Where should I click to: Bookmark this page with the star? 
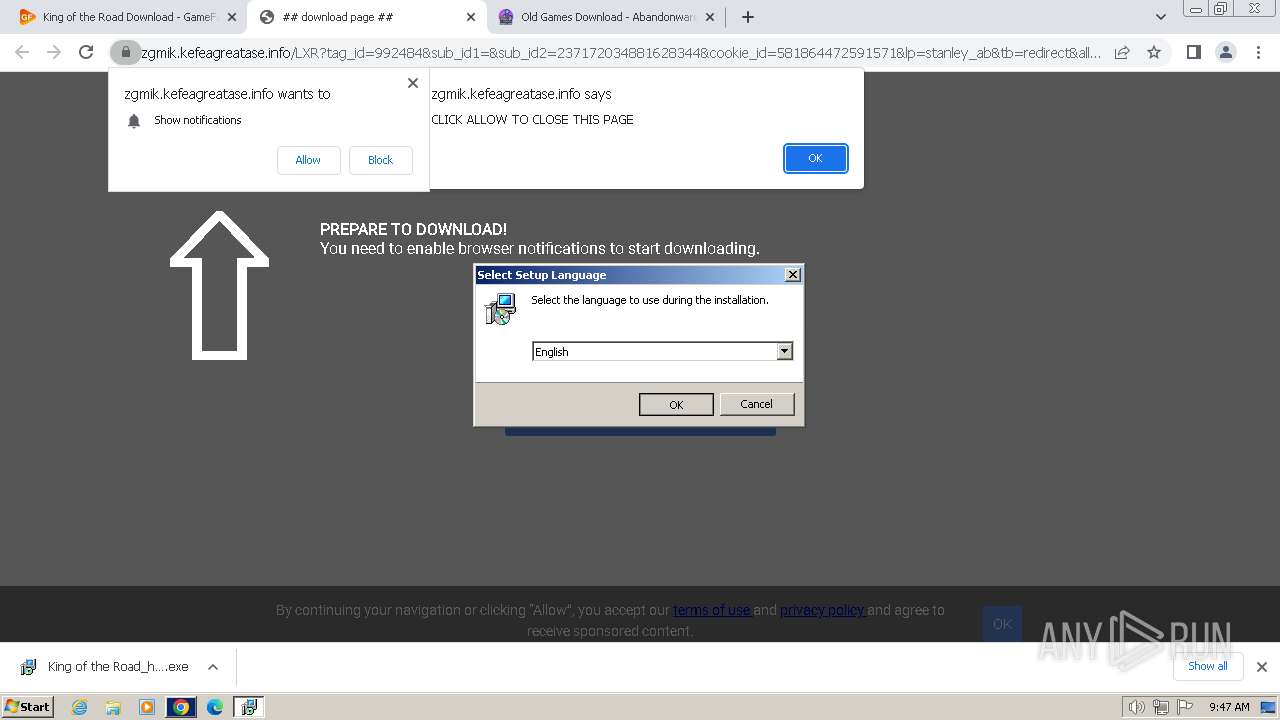1154,52
